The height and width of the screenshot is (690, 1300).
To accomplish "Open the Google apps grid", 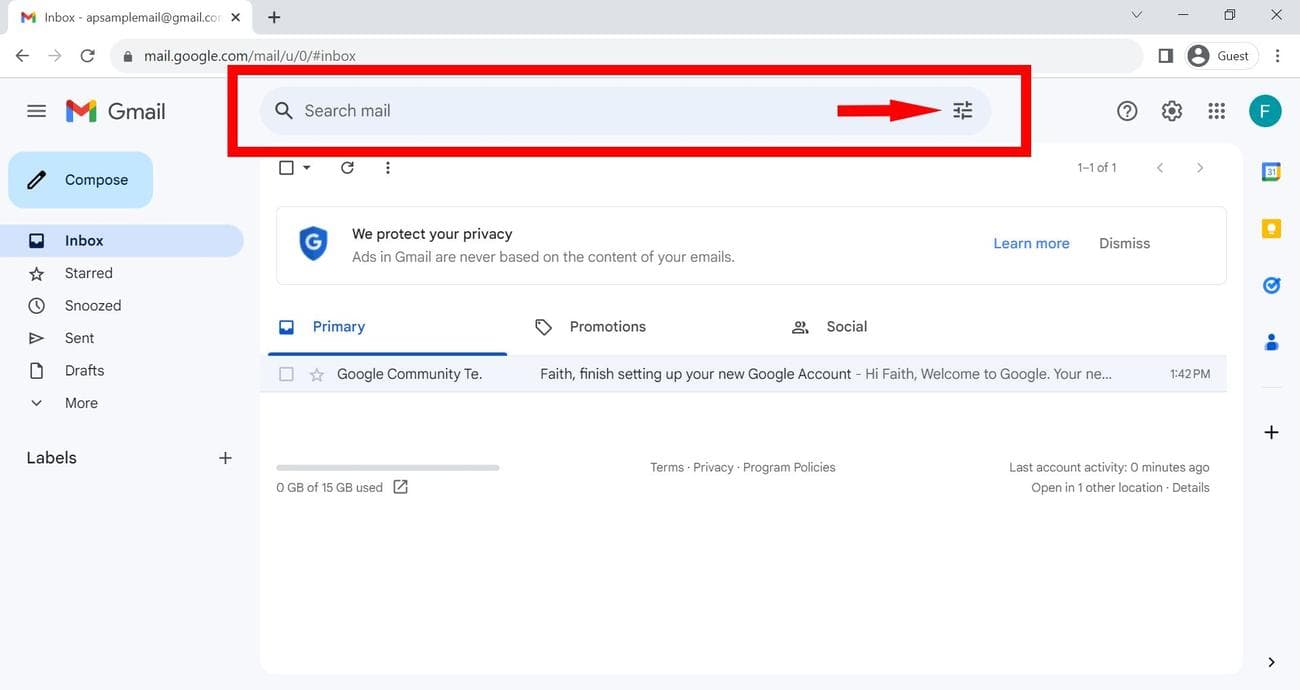I will (1216, 110).
